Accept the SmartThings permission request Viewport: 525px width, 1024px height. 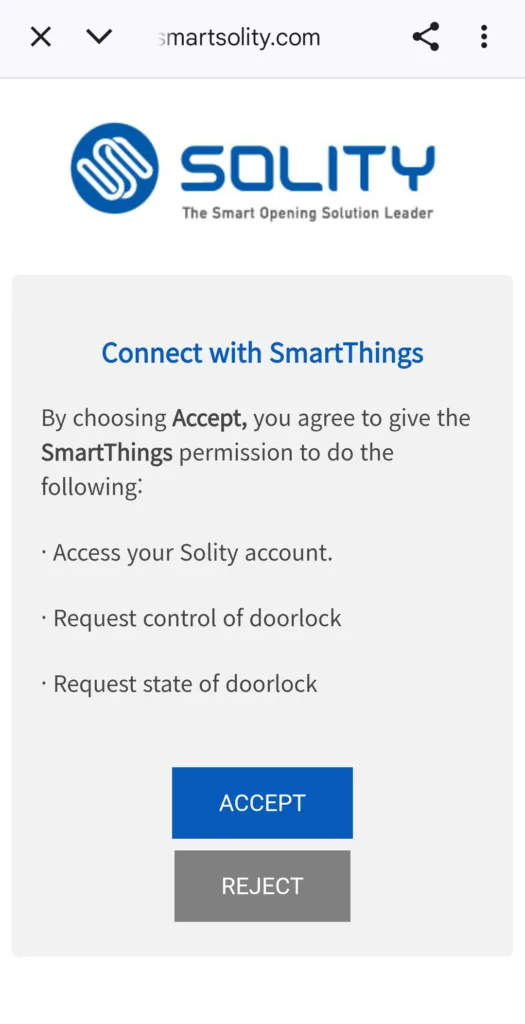(x=262, y=803)
